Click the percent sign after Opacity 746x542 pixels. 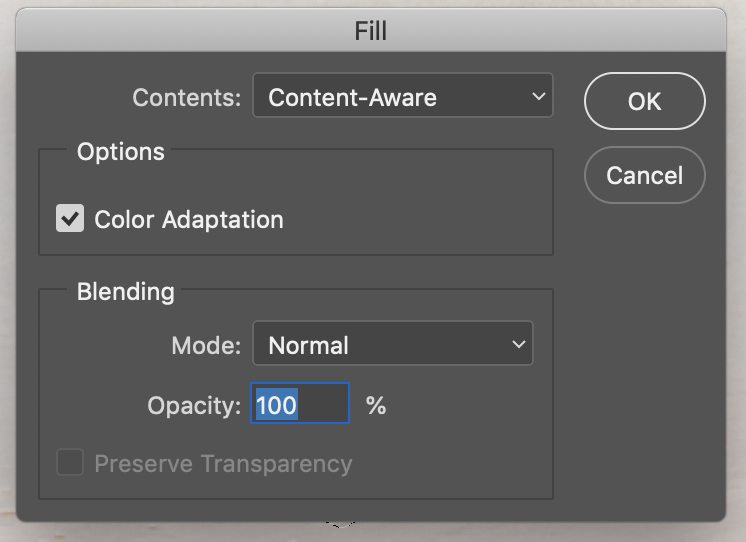click(x=376, y=405)
